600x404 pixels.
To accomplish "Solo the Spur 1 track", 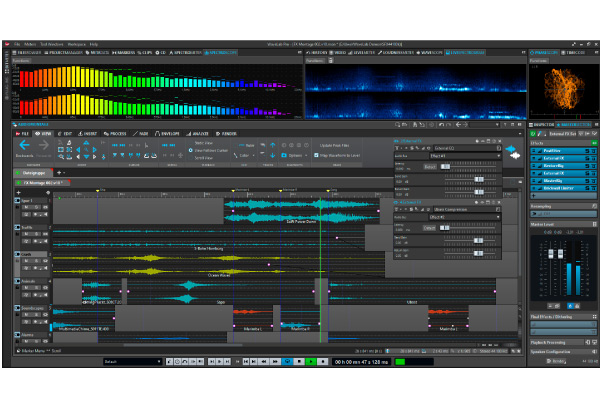I will click(36, 207).
